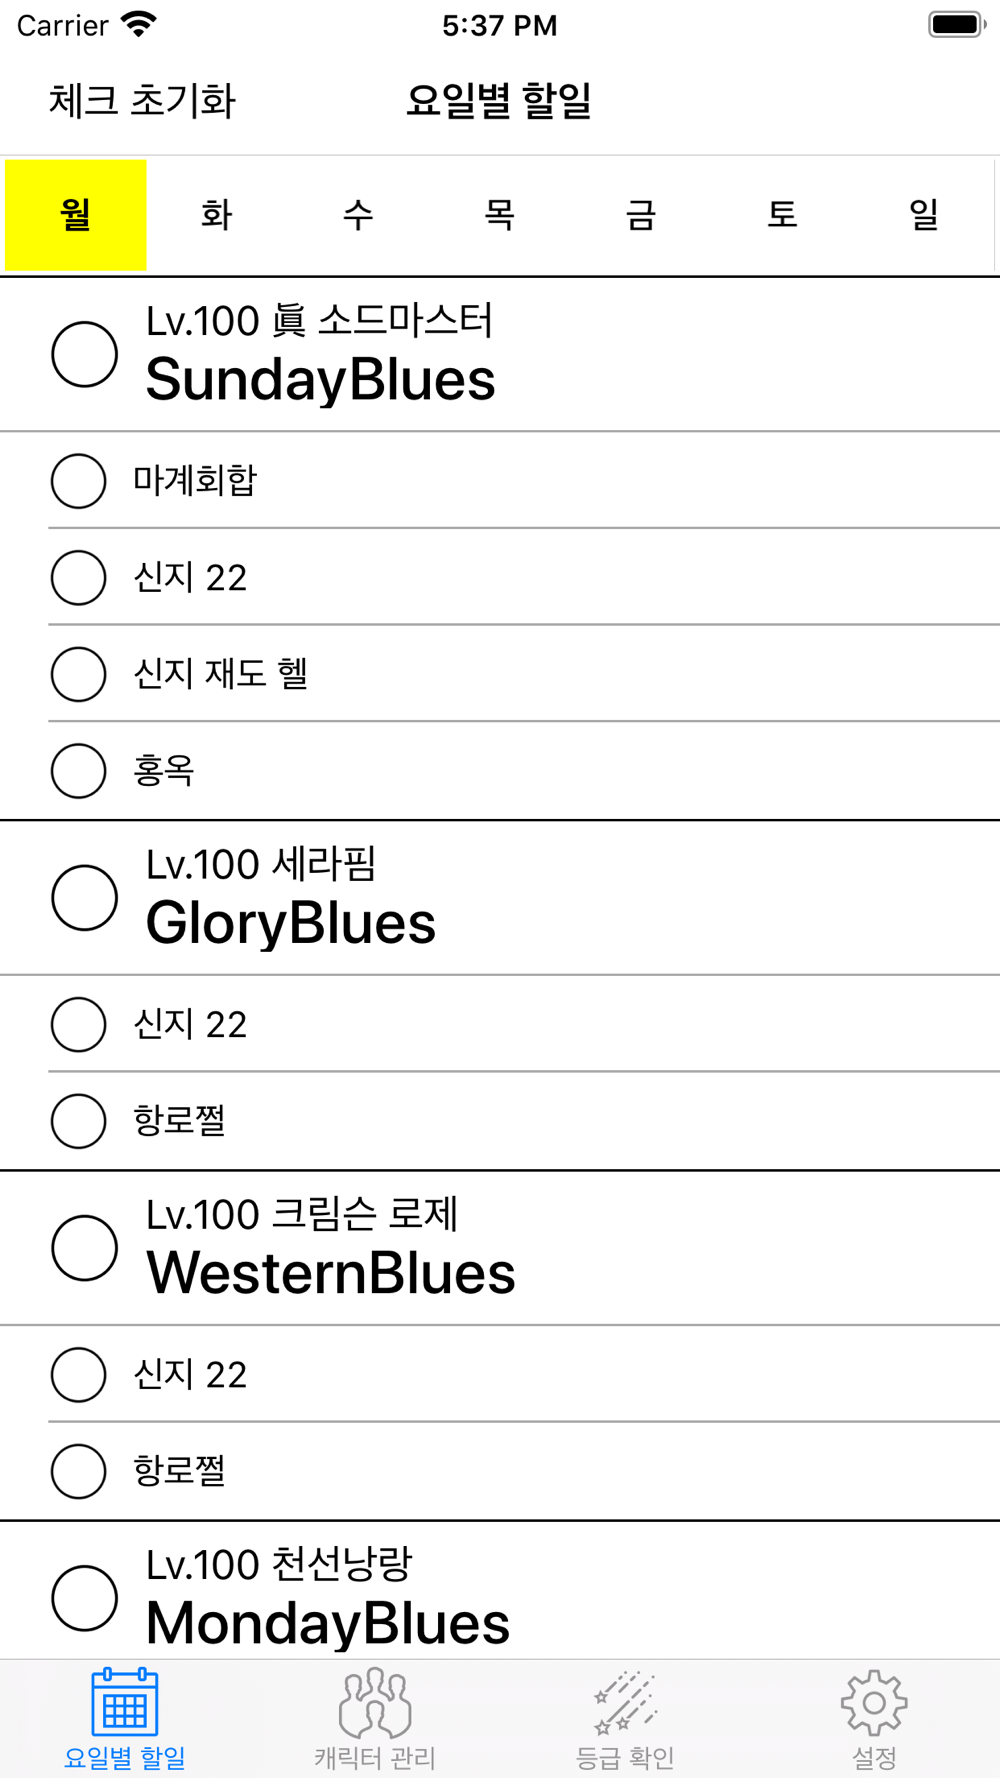
Task: Switch to the 화 day tab
Action: (x=217, y=215)
